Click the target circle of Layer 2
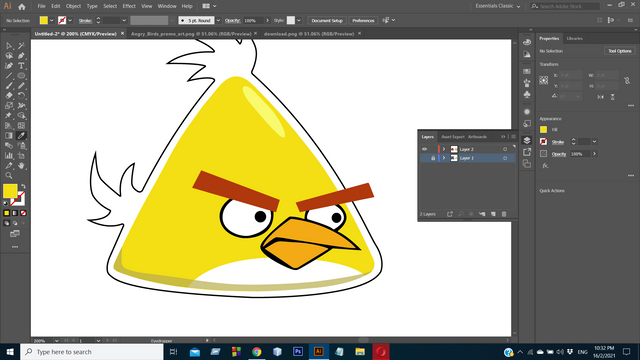The width and height of the screenshot is (640, 360). pyautogui.click(x=505, y=149)
